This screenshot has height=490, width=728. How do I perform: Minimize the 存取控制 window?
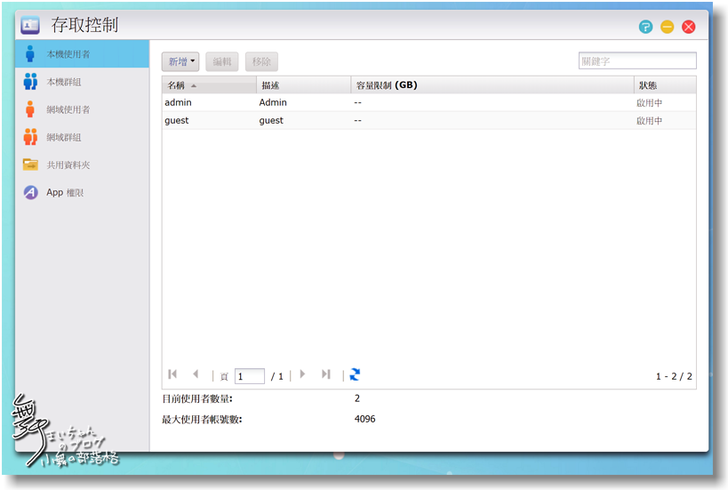(x=667, y=26)
